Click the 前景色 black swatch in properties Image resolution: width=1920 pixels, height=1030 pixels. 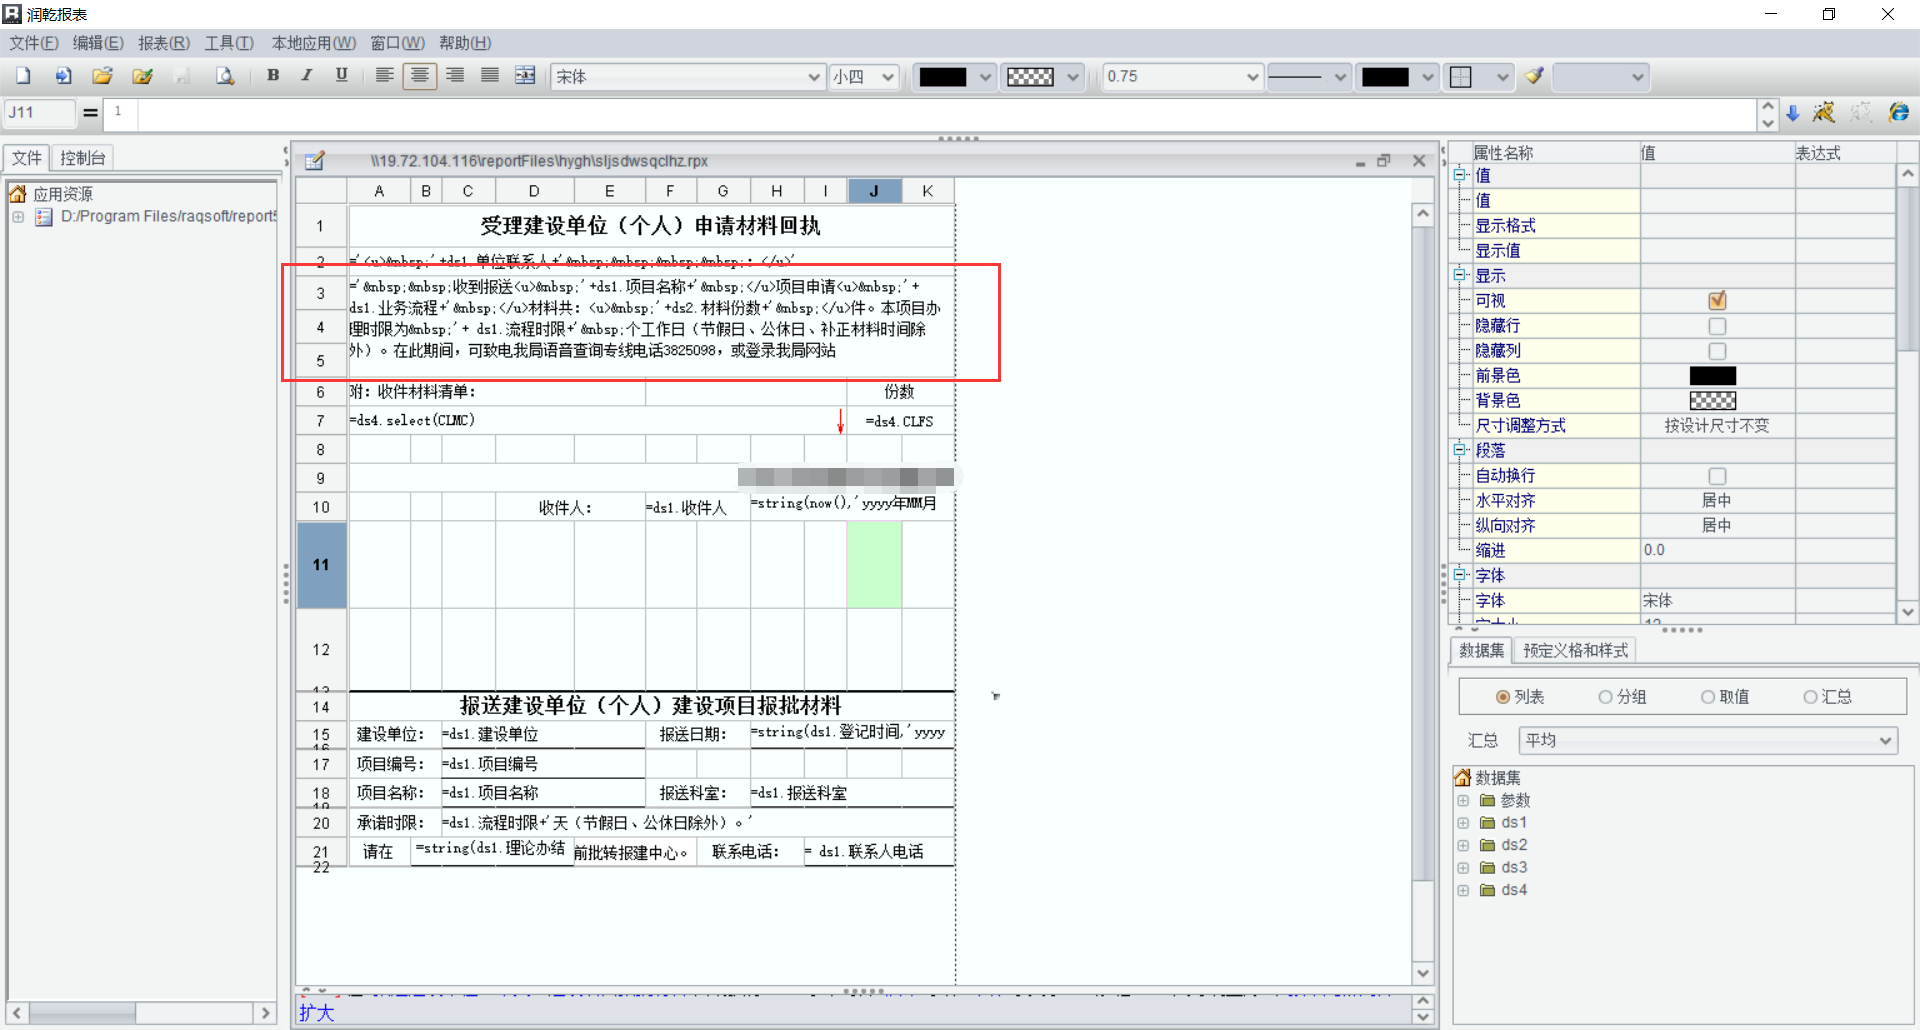point(1713,376)
